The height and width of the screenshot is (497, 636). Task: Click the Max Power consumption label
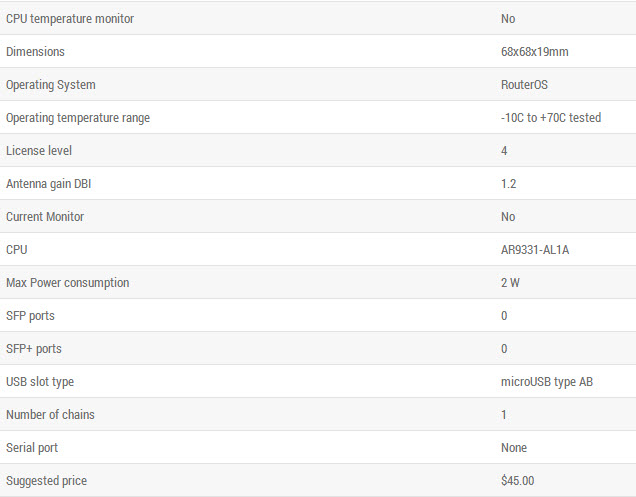point(68,283)
